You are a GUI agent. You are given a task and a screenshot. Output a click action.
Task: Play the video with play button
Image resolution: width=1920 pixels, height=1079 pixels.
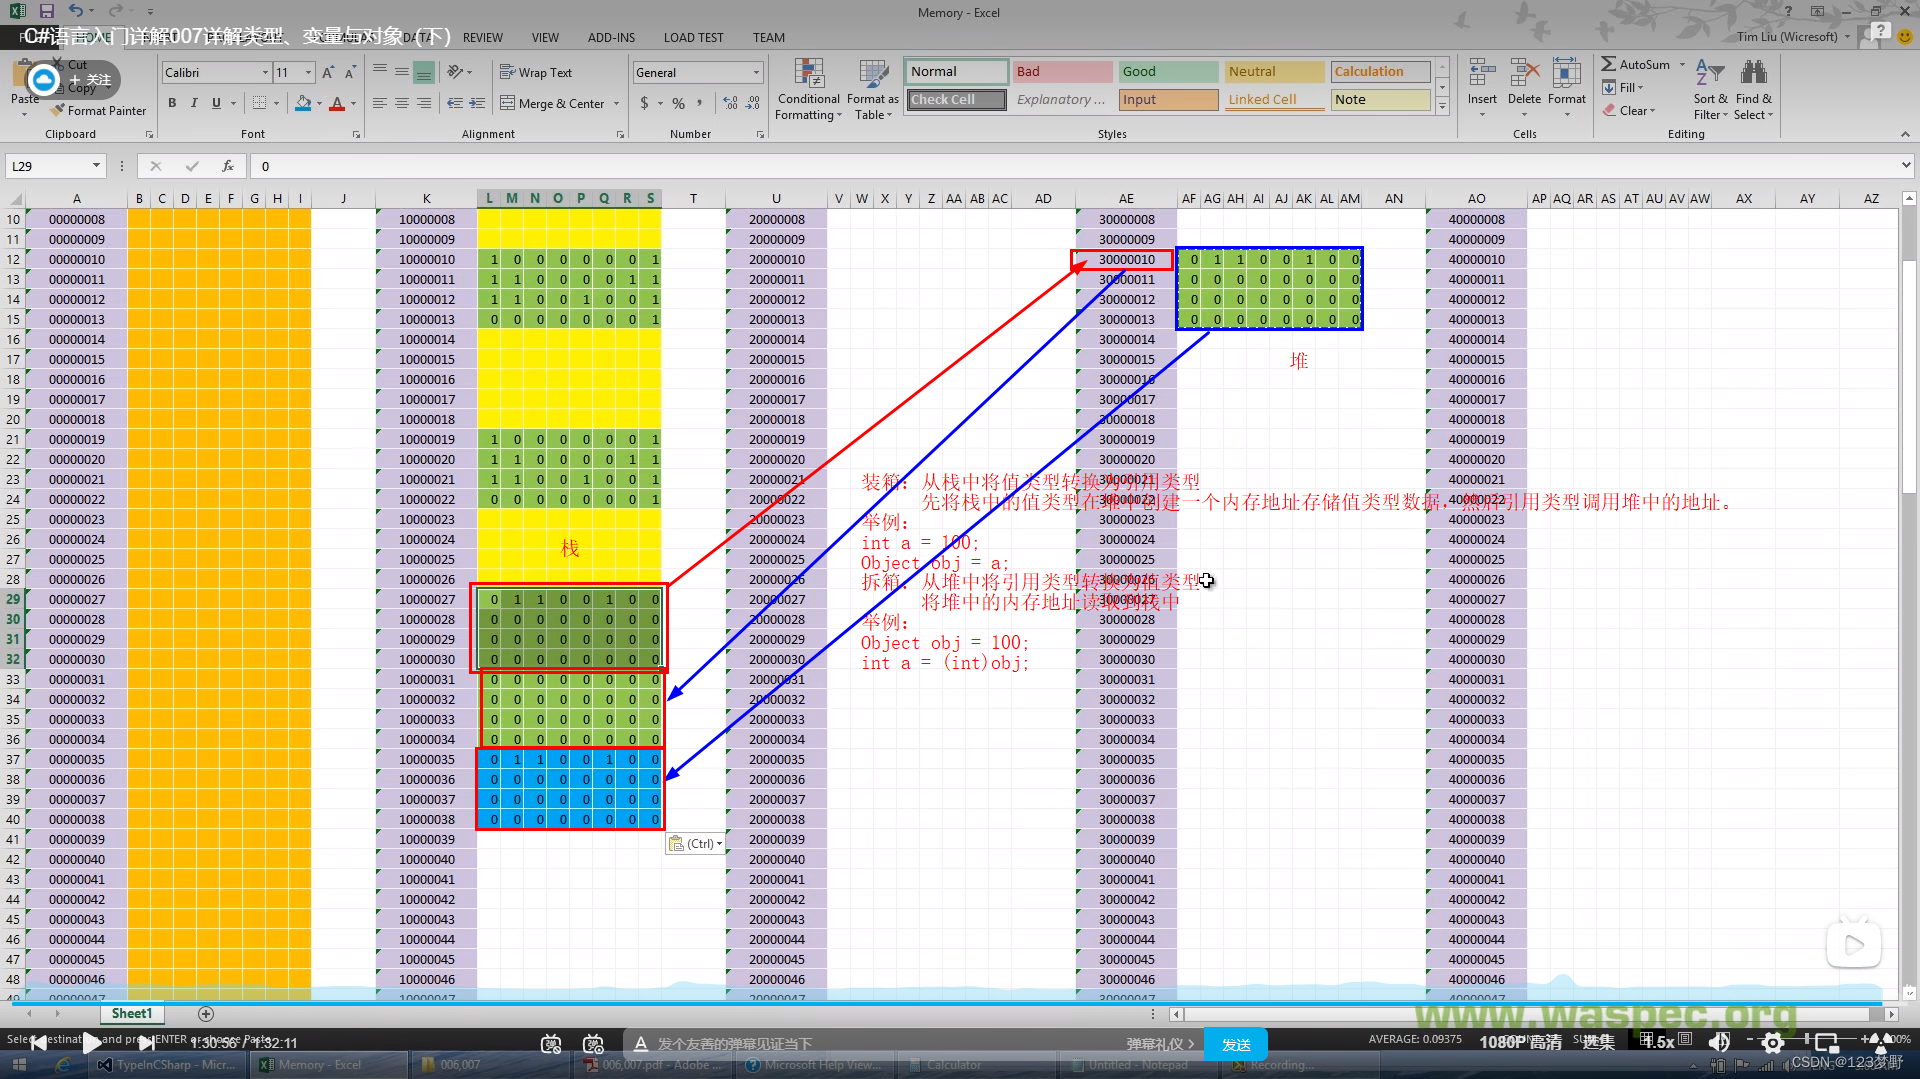[90, 1044]
